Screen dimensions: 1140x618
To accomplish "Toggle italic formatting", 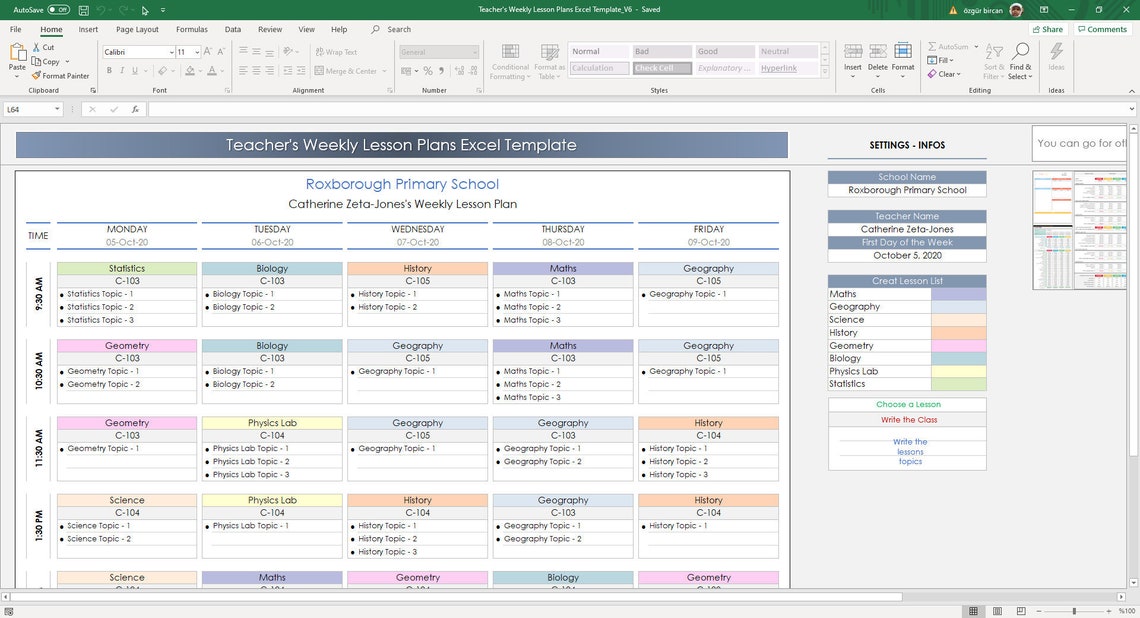I will pyautogui.click(x=122, y=70).
